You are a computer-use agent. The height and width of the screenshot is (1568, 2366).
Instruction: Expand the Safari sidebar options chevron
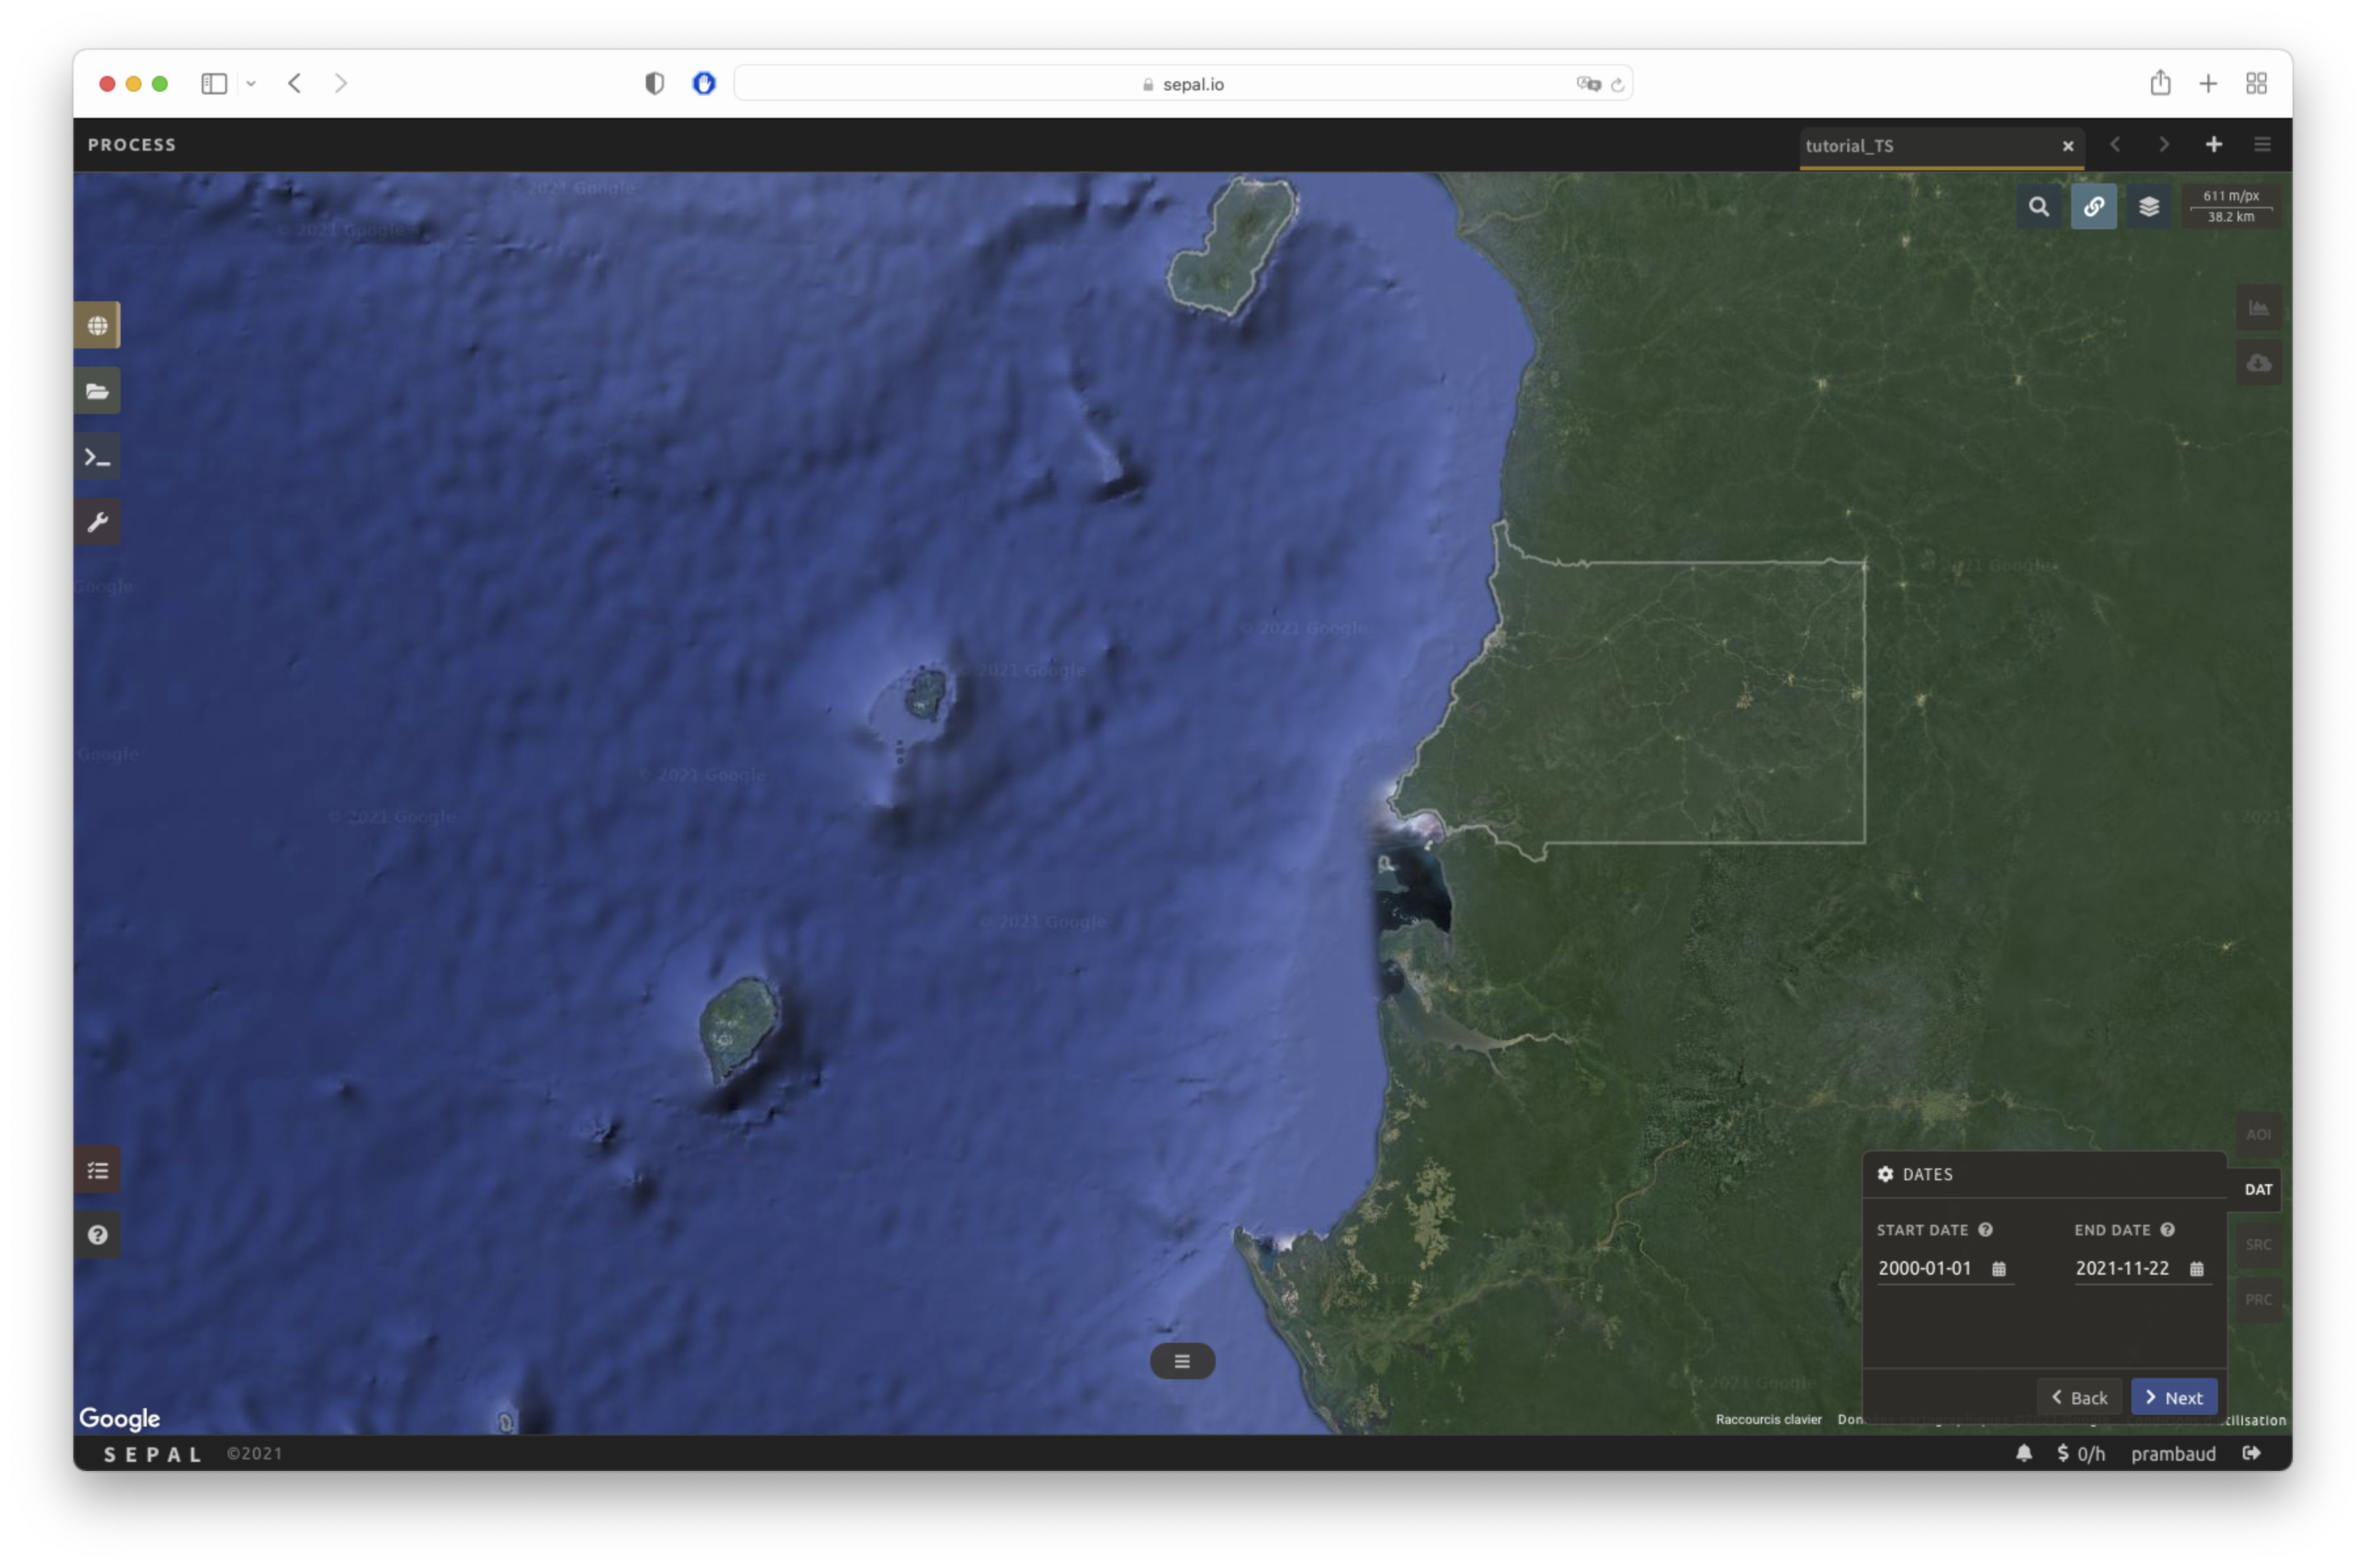[x=251, y=84]
